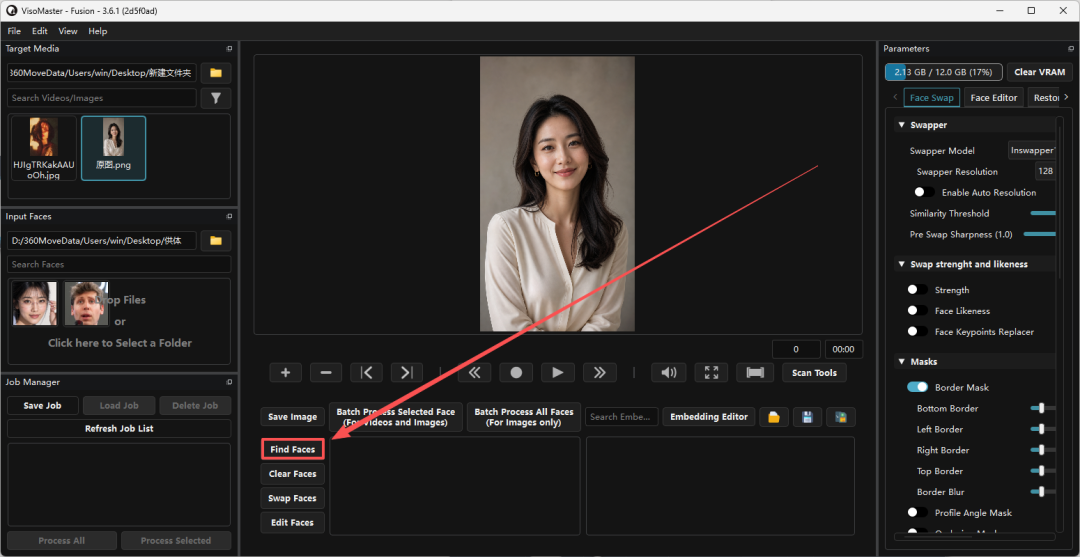The image size is (1080, 557).
Task: Open Scan Tools
Action: coord(814,372)
